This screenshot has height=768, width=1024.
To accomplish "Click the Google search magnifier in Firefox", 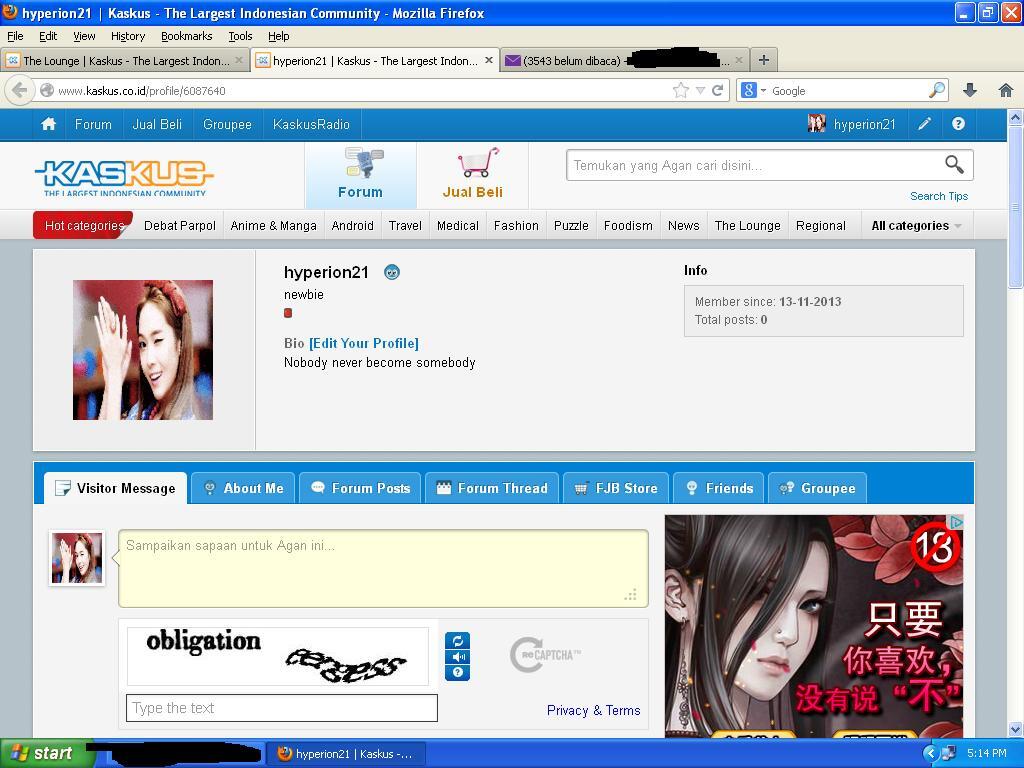I will (x=937, y=90).
